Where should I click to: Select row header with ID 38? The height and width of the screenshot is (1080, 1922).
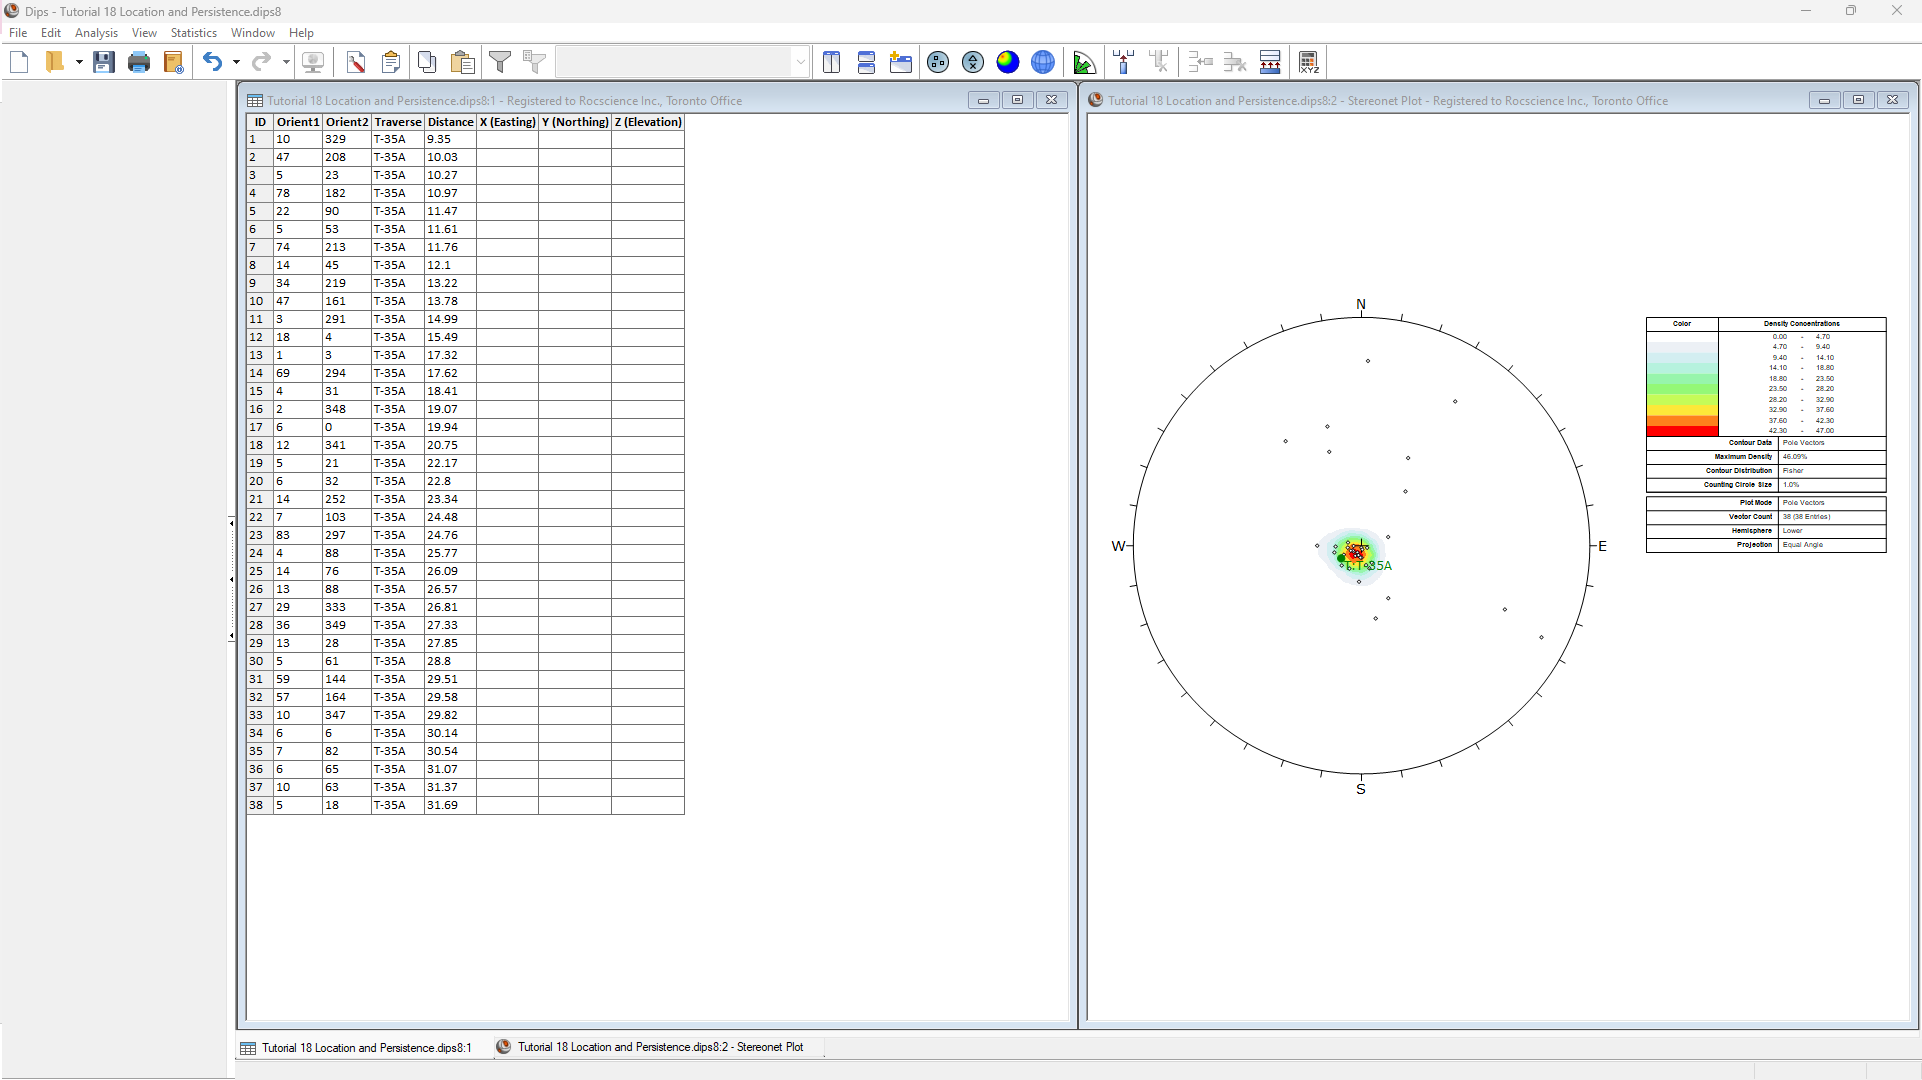coord(260,805)
